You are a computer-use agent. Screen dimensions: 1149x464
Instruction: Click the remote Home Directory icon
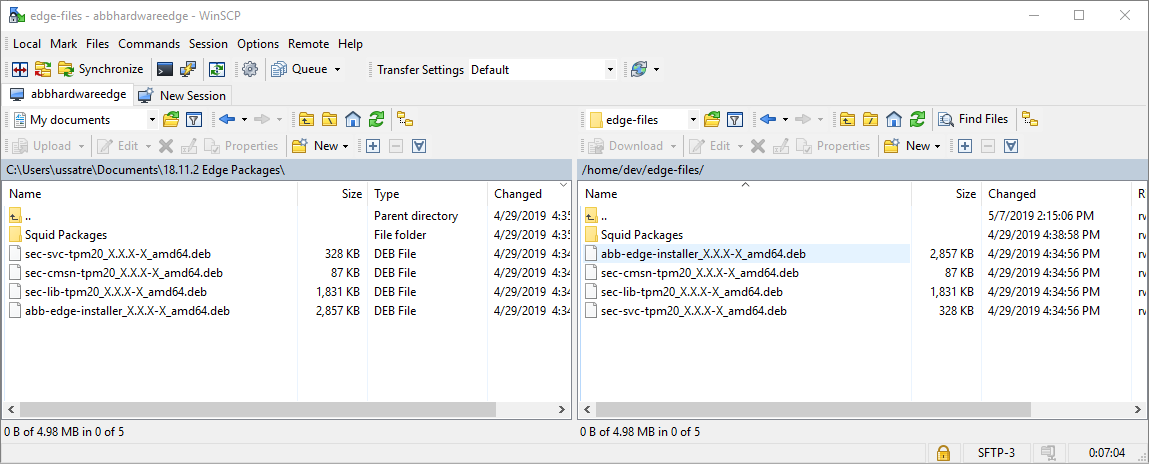point(894,119)
